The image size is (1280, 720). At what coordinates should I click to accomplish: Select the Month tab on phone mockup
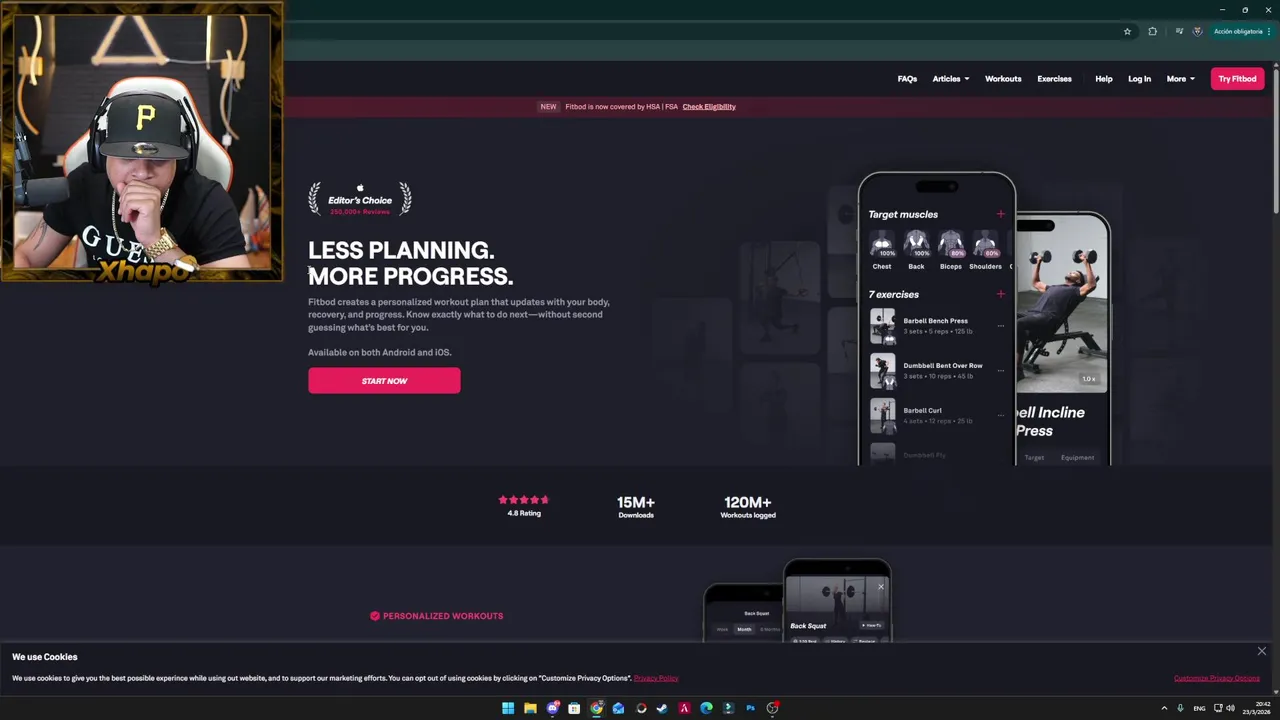[x=744, y=629]
